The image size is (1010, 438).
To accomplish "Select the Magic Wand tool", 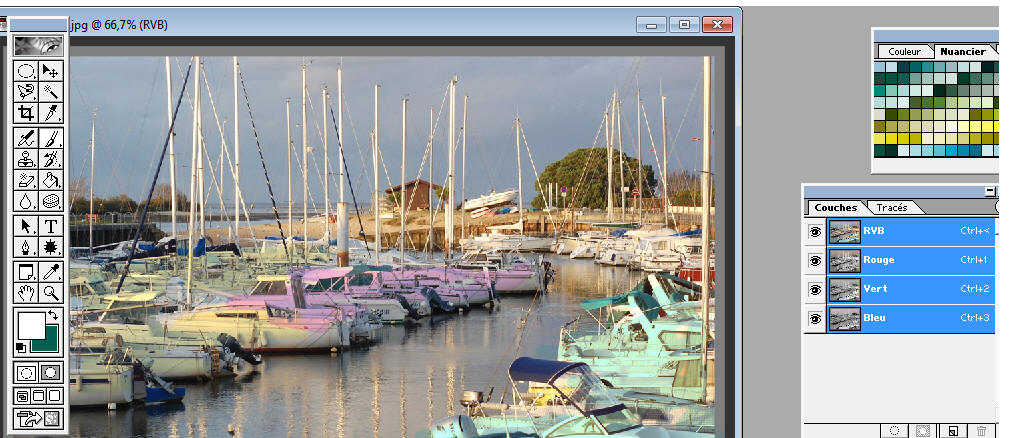I will pyautogui.click(x=51, y=91).
